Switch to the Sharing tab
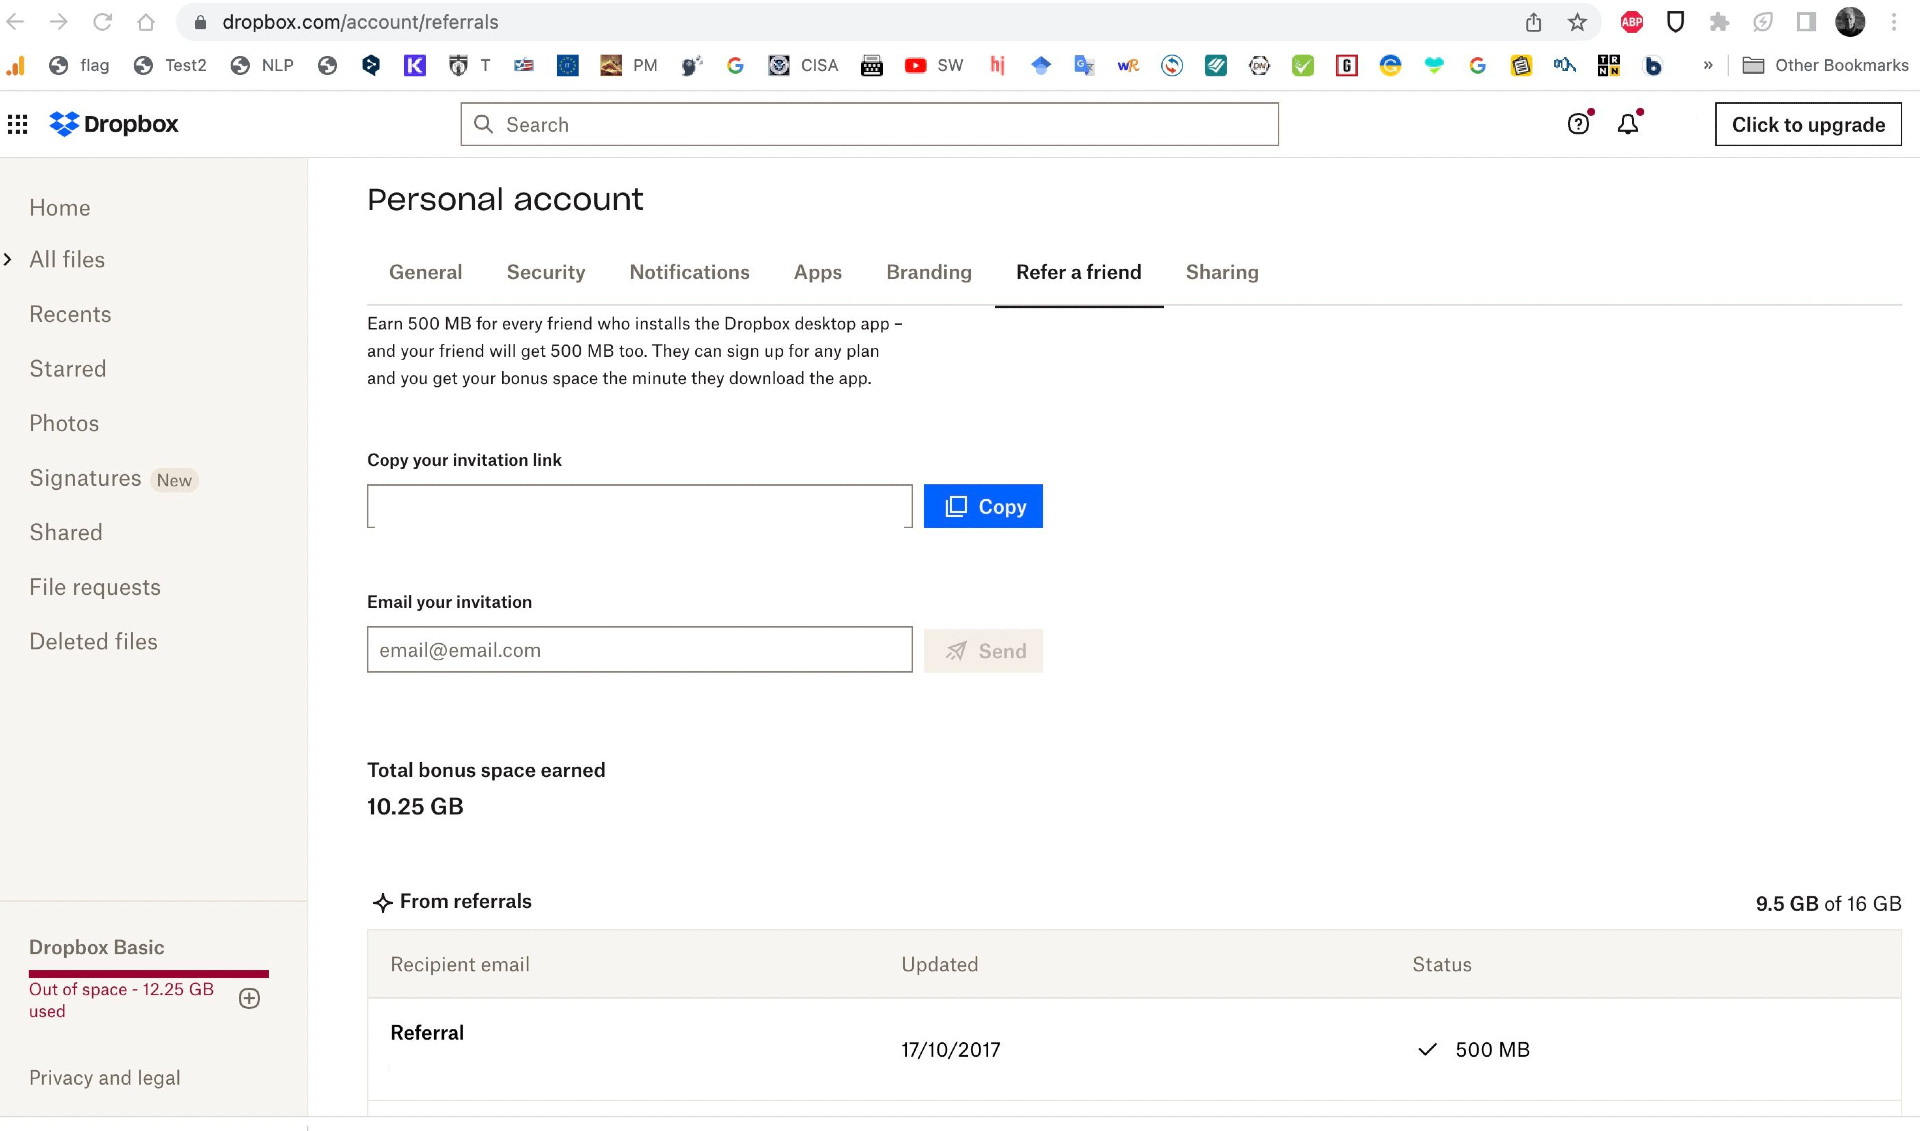 point(1222,272)
